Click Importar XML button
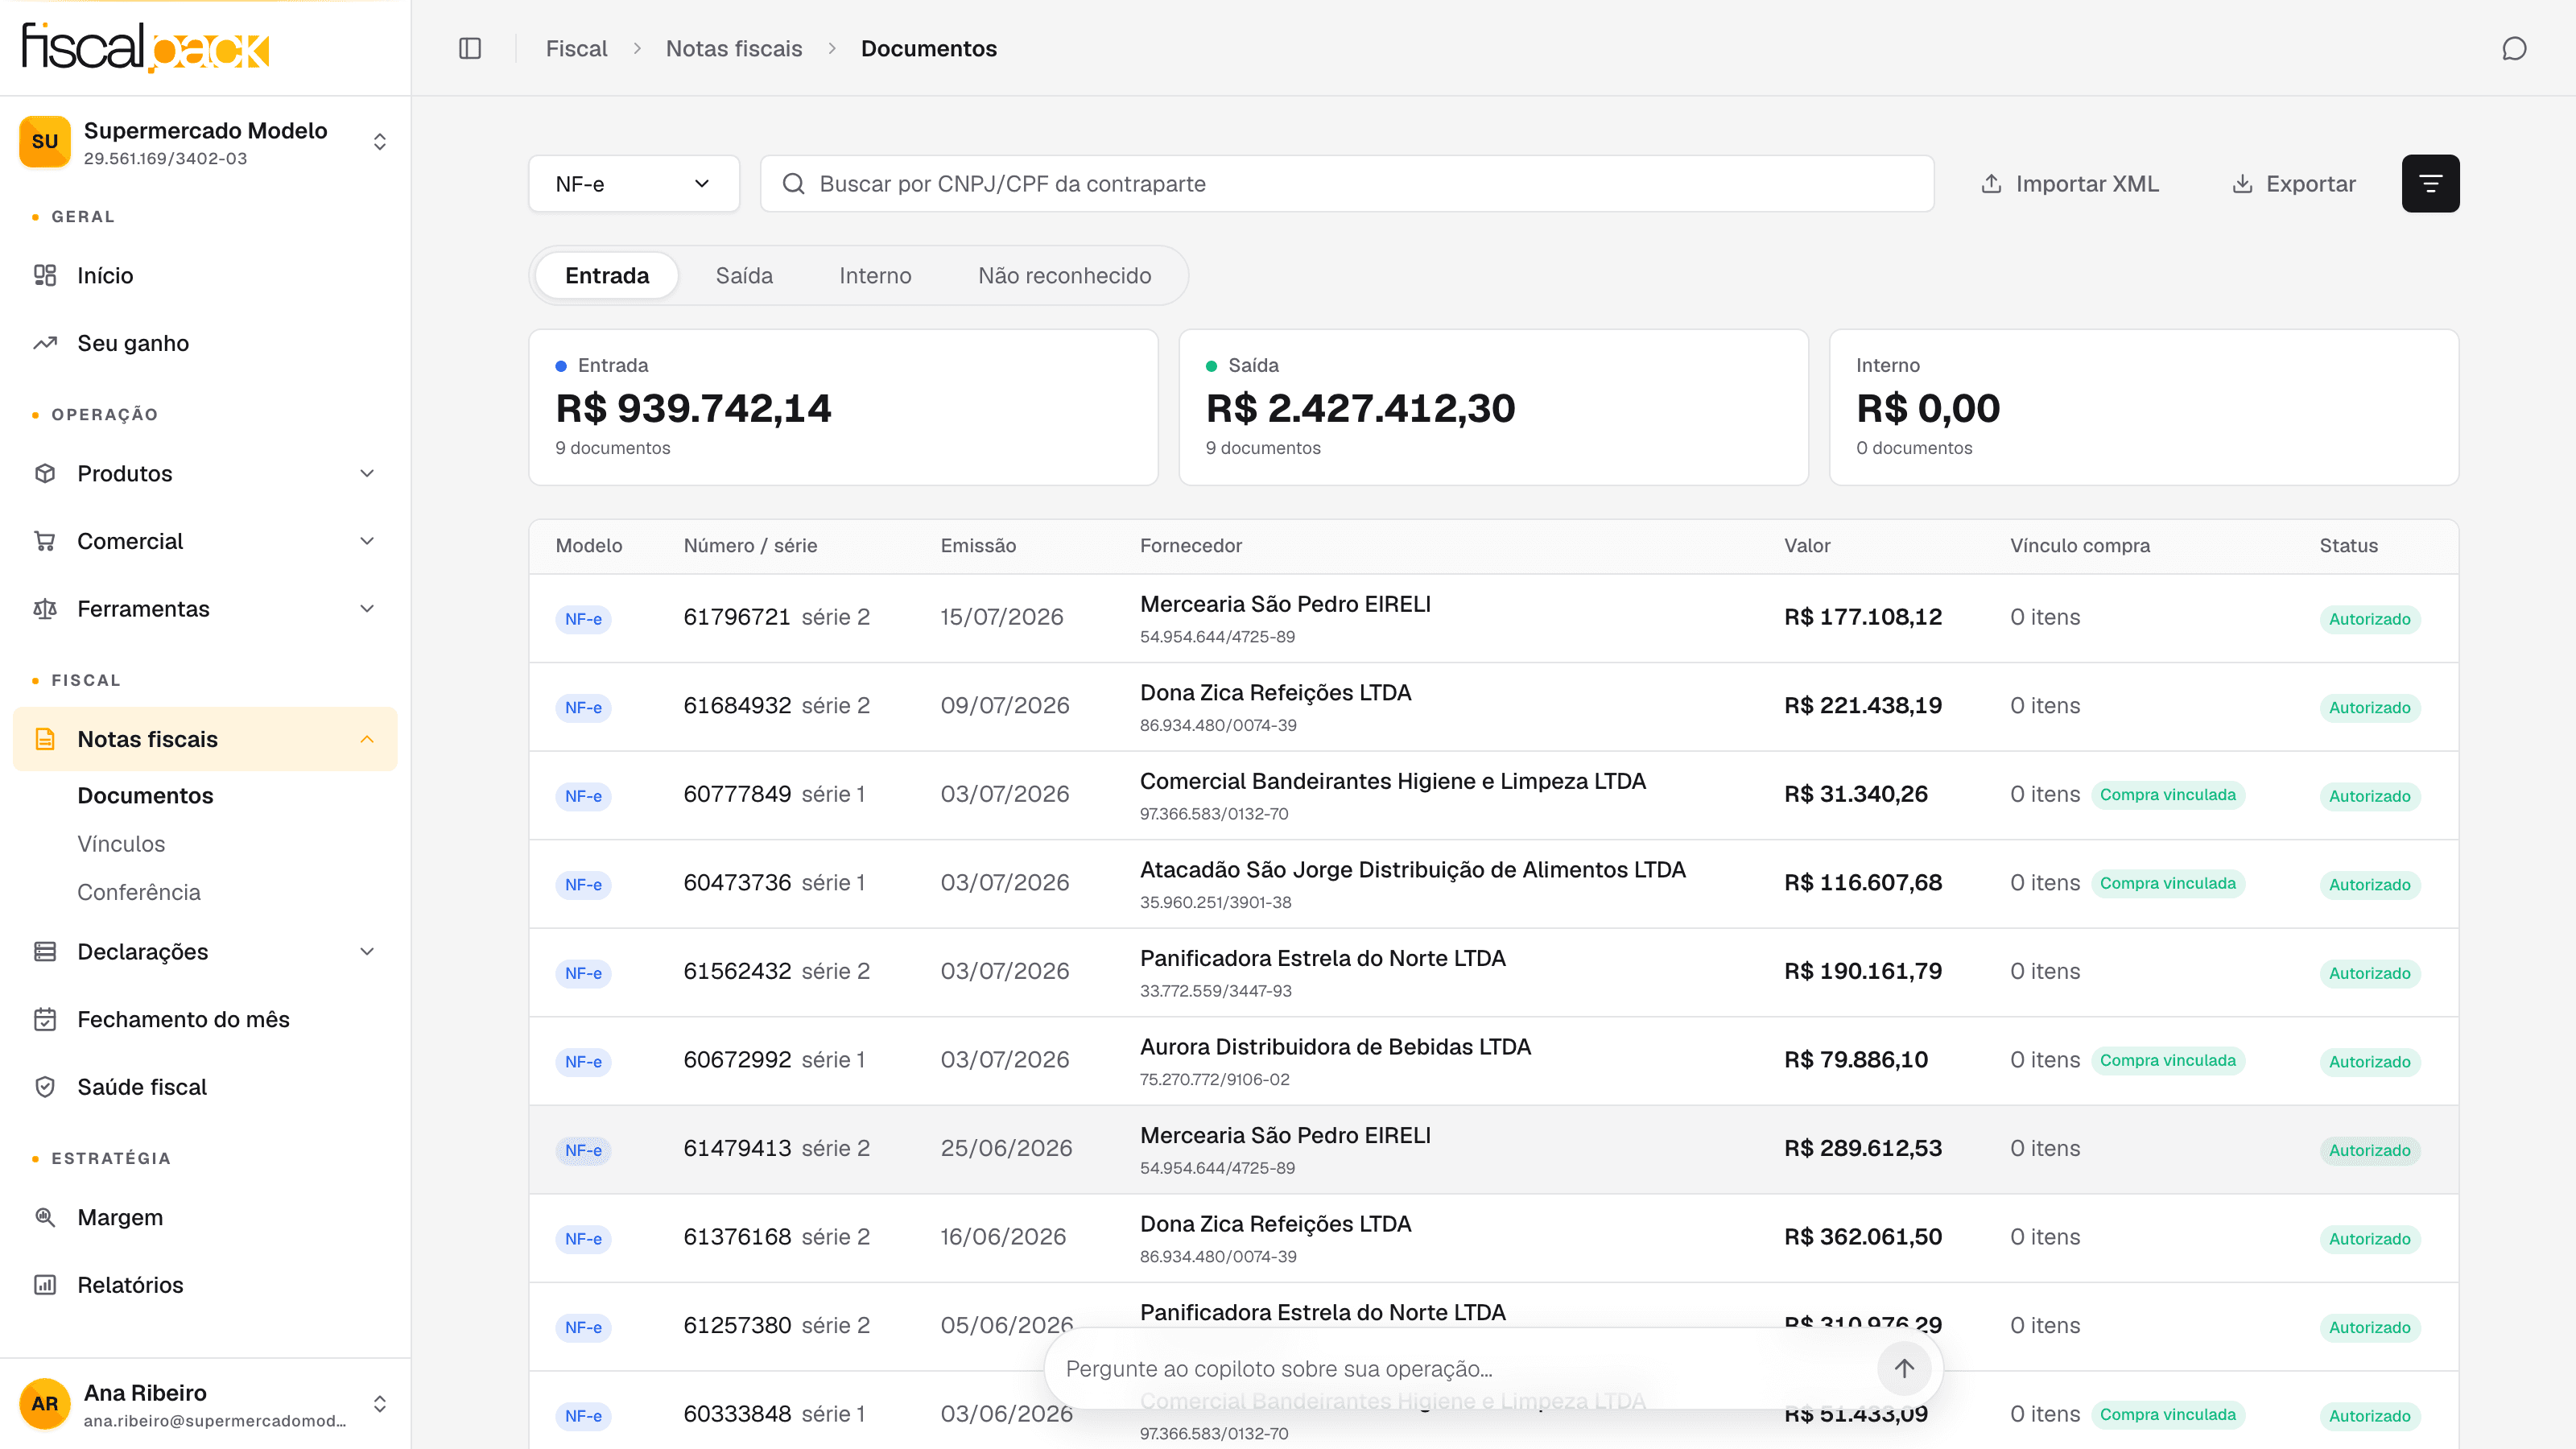The height and width of the screenshot is (1449, 2576). tap(2070, 183)
